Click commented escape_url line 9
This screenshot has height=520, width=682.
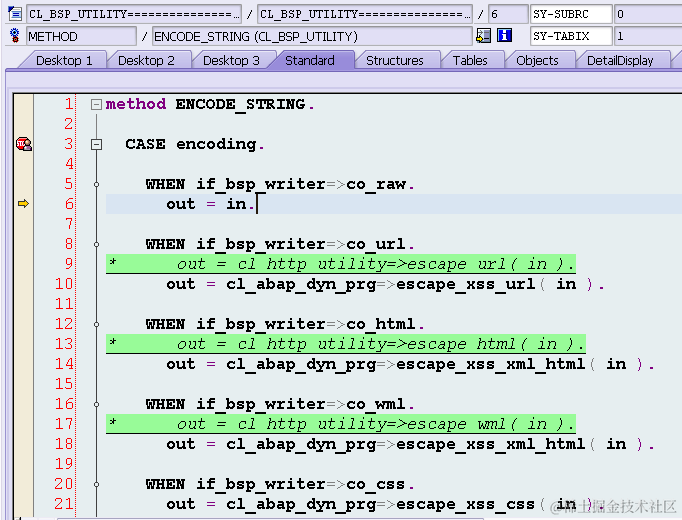(x=341, y=264)
